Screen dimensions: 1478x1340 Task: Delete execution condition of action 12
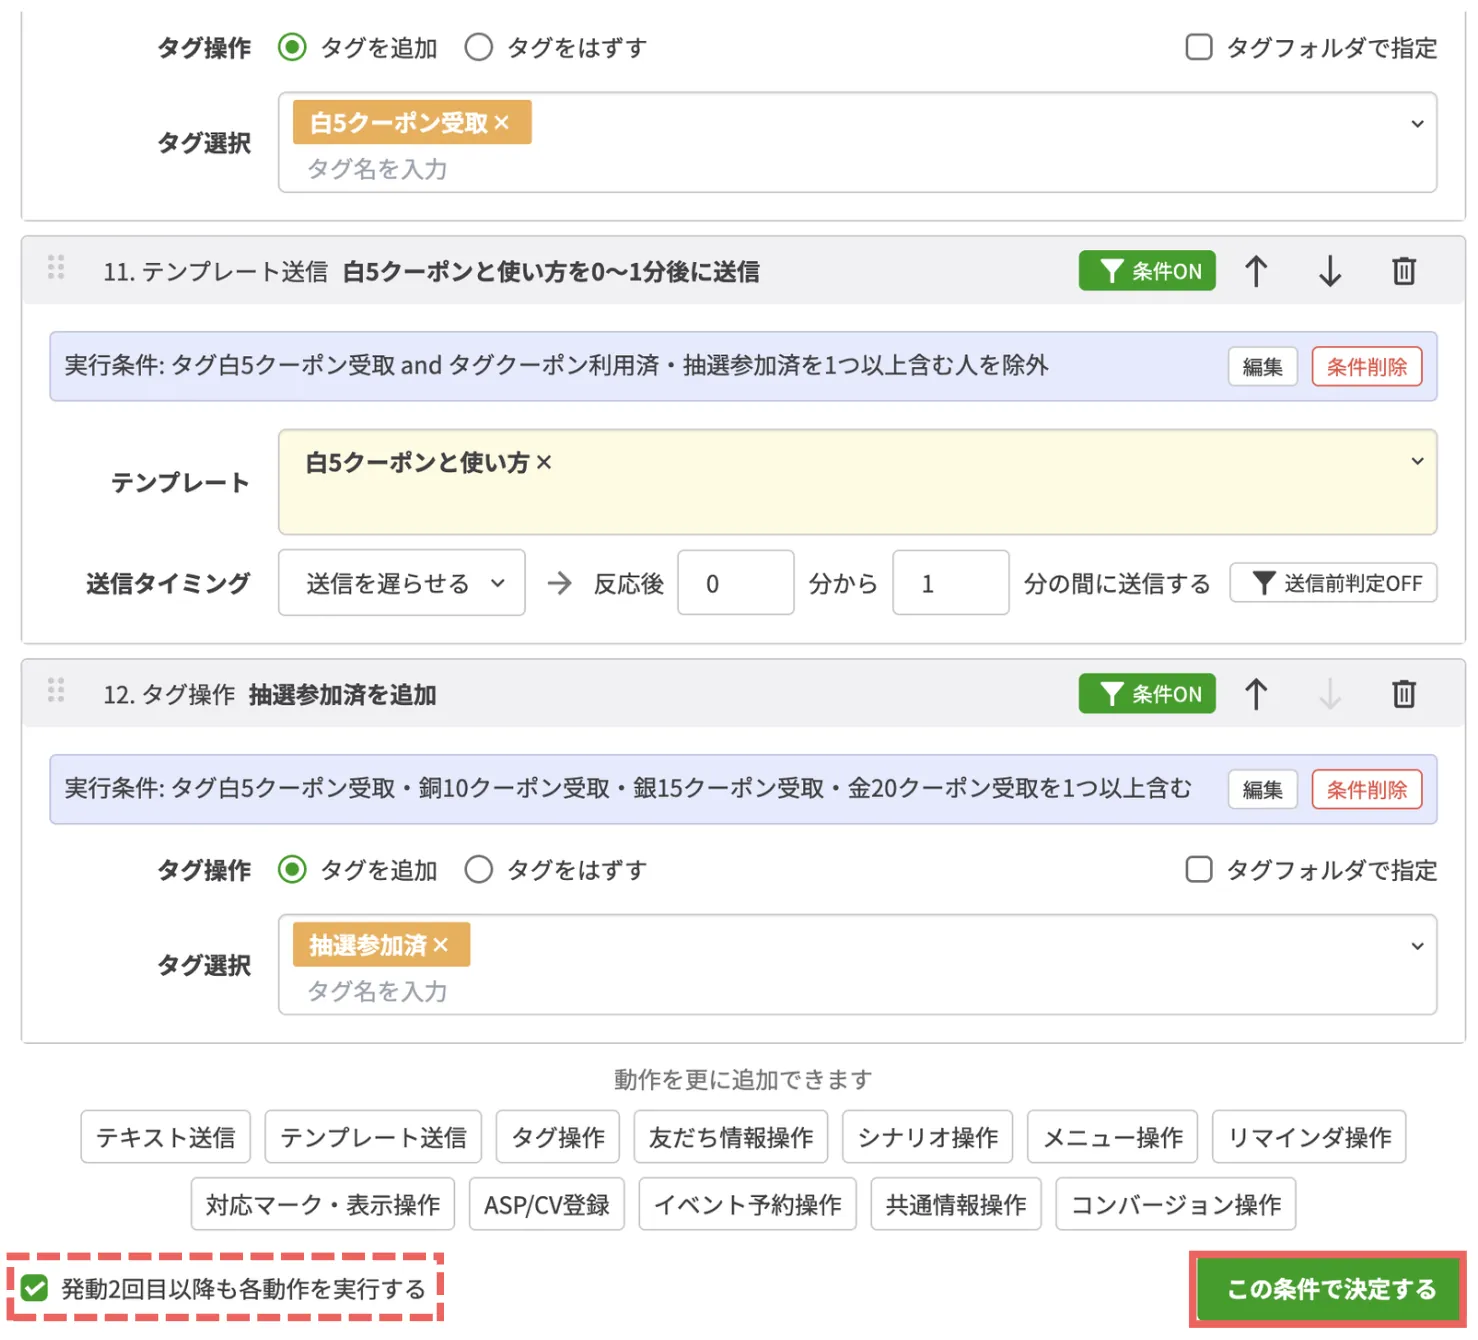(1367, 790)
